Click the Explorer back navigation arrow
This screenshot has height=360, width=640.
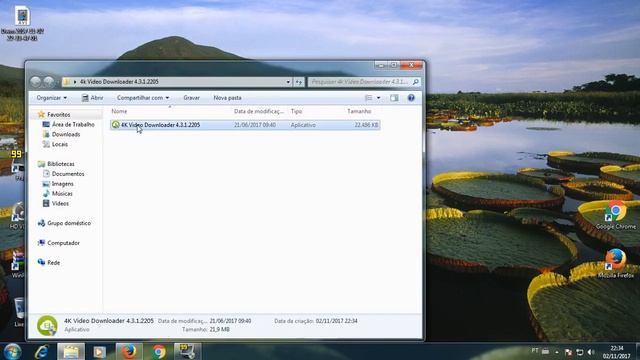(x=36, y=82)
